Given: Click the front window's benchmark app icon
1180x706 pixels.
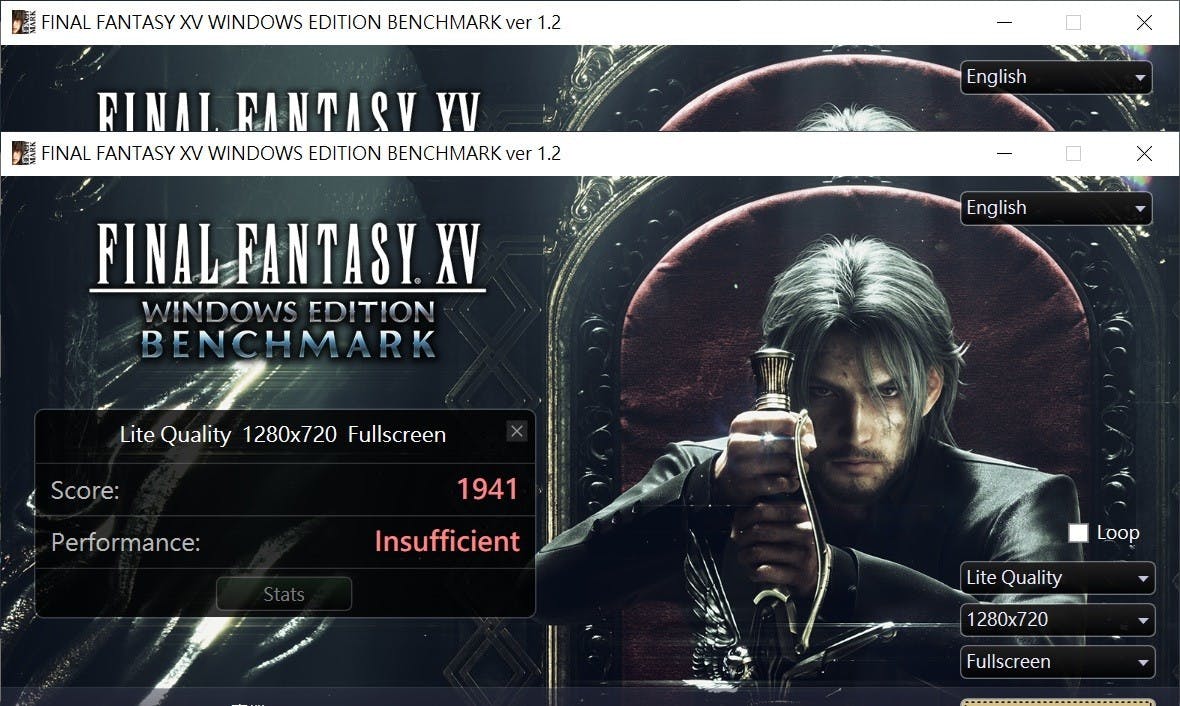Looking at the screenshot, I should click(23, 153).
